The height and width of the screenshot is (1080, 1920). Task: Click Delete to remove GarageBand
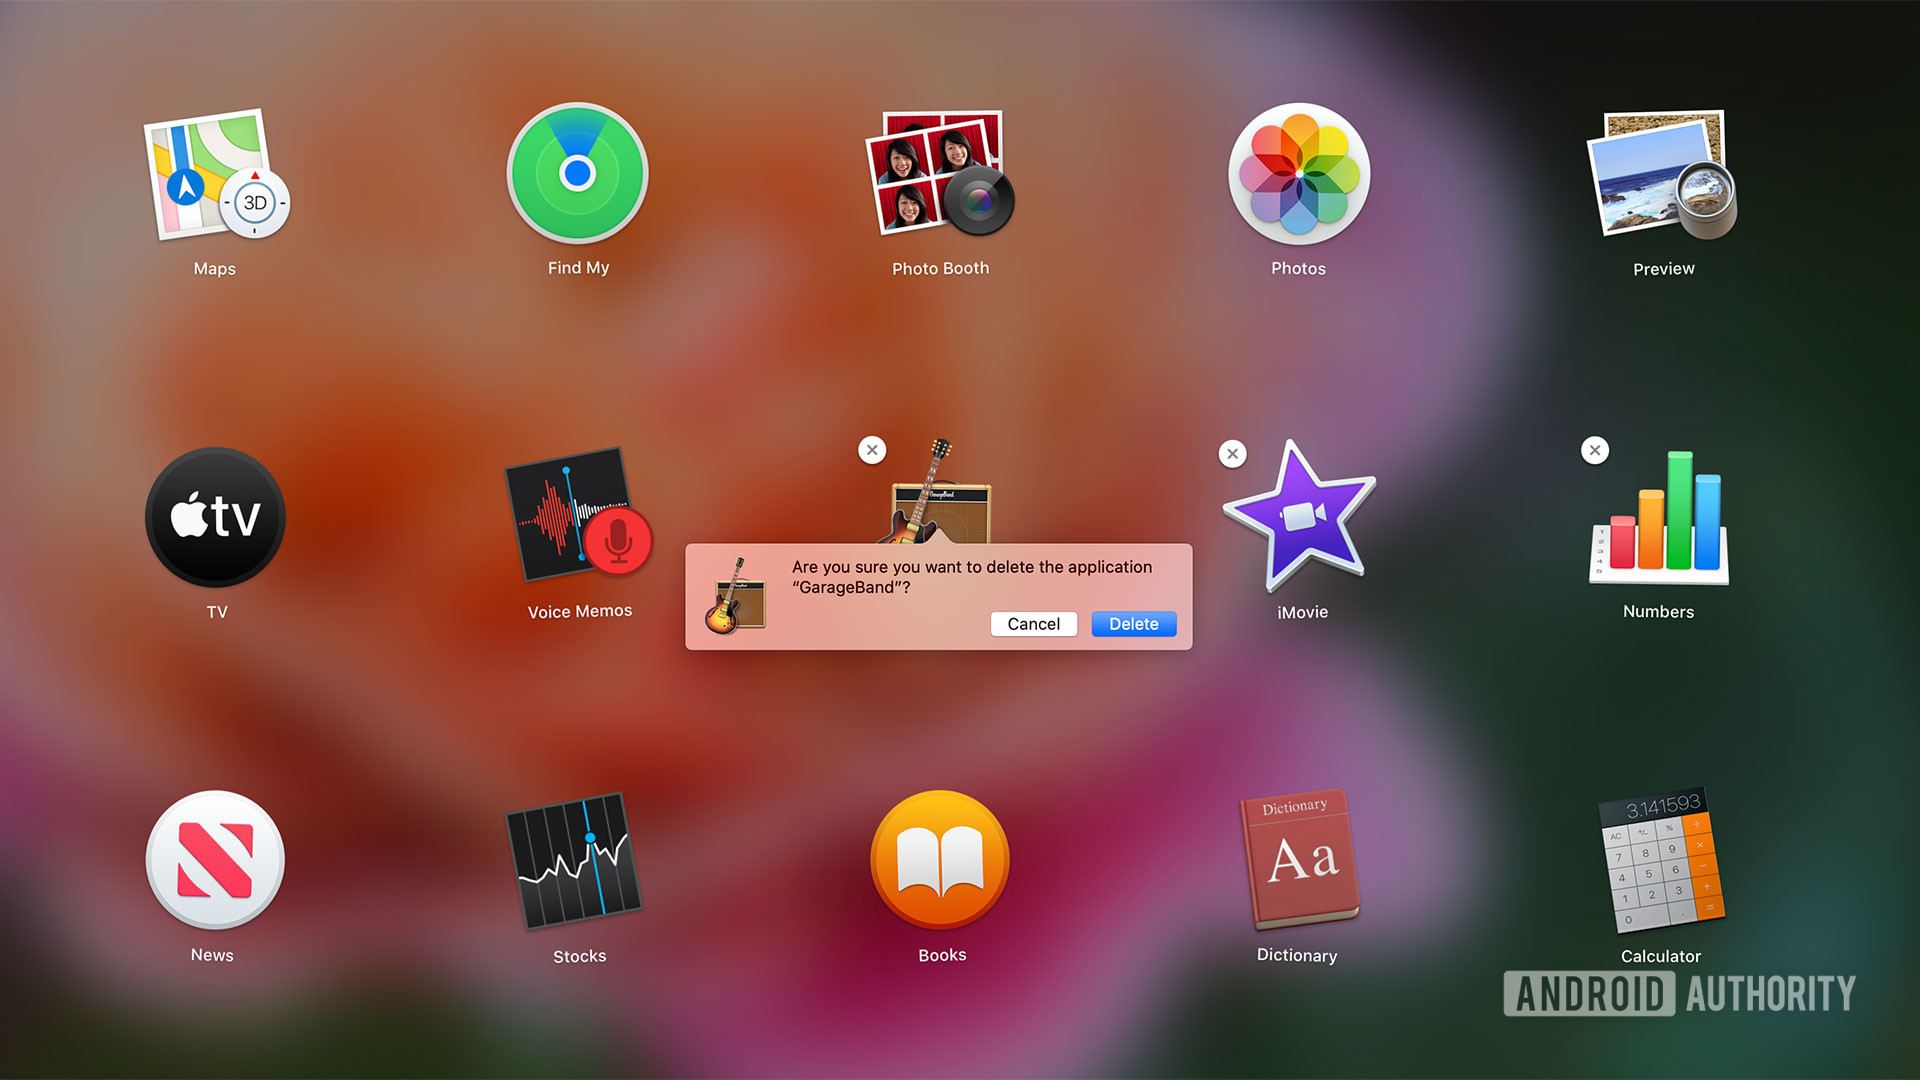tap(1133, 624)
